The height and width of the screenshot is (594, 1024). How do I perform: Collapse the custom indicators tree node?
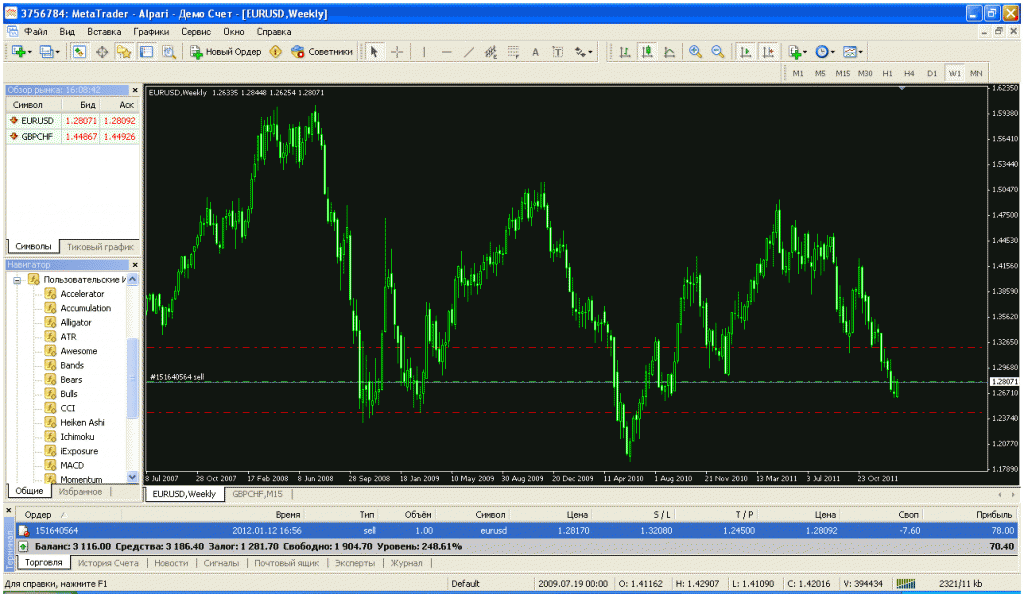[17, 280]
